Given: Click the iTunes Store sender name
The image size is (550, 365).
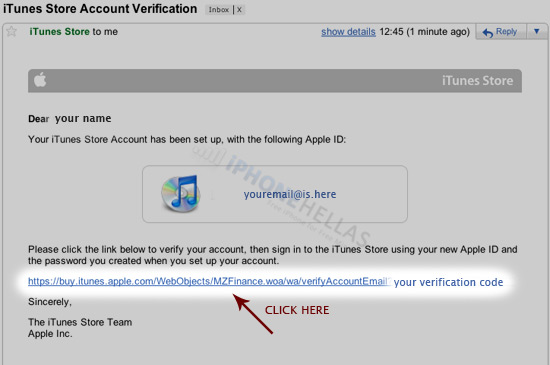Looking at the screenshot, I should tap(59, 32).
